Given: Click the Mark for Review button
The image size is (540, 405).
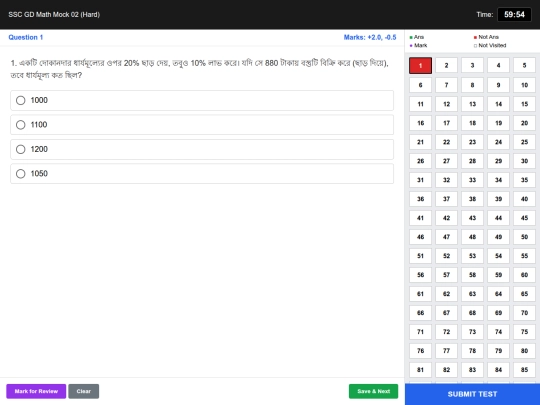Looking at the screenshot, I should click(36, 391).
